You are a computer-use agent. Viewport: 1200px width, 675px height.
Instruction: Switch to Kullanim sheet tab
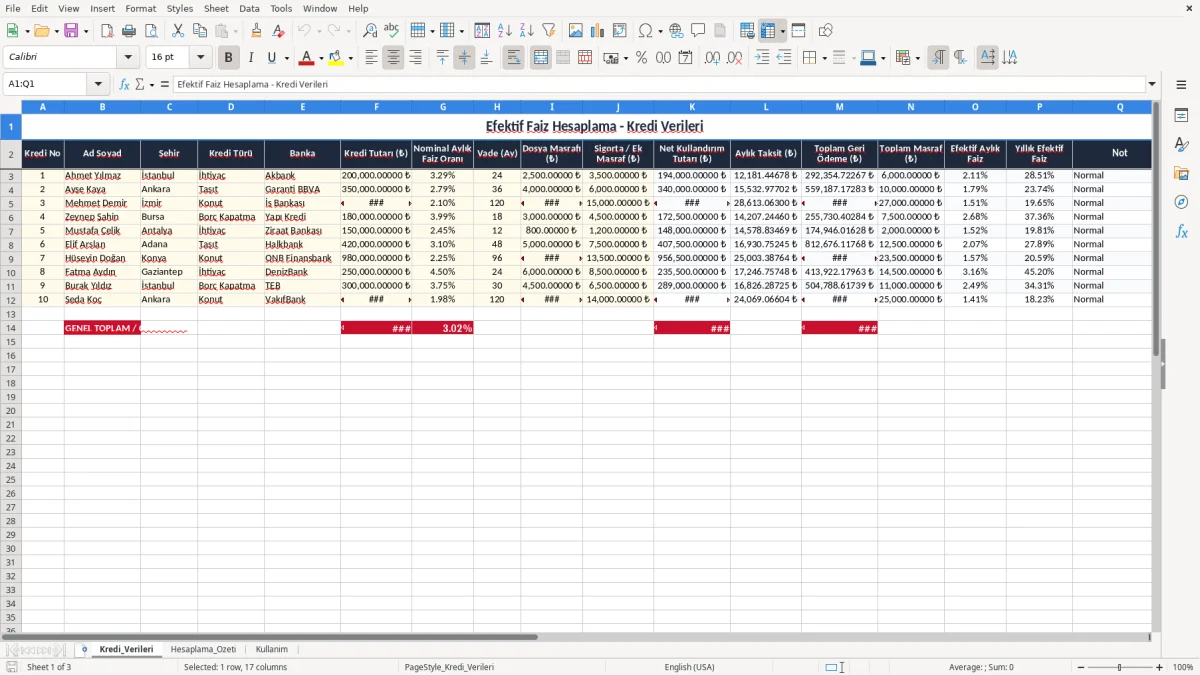coord(271,649)
